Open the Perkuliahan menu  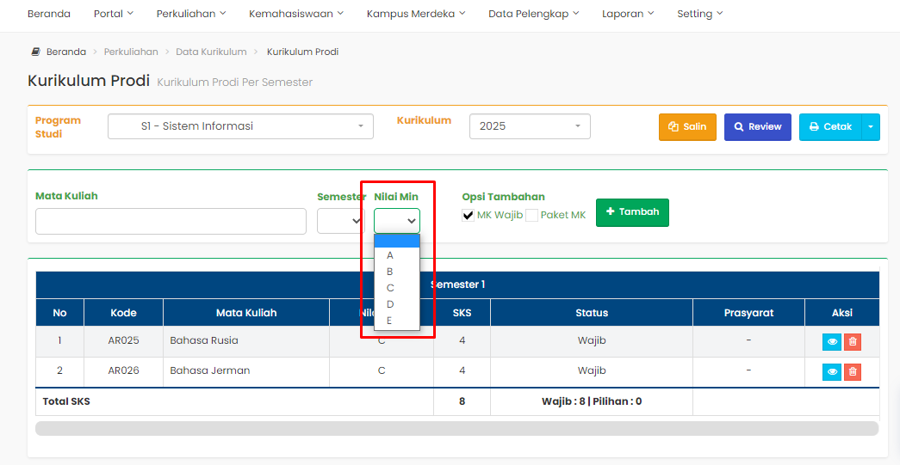(191, 14)
